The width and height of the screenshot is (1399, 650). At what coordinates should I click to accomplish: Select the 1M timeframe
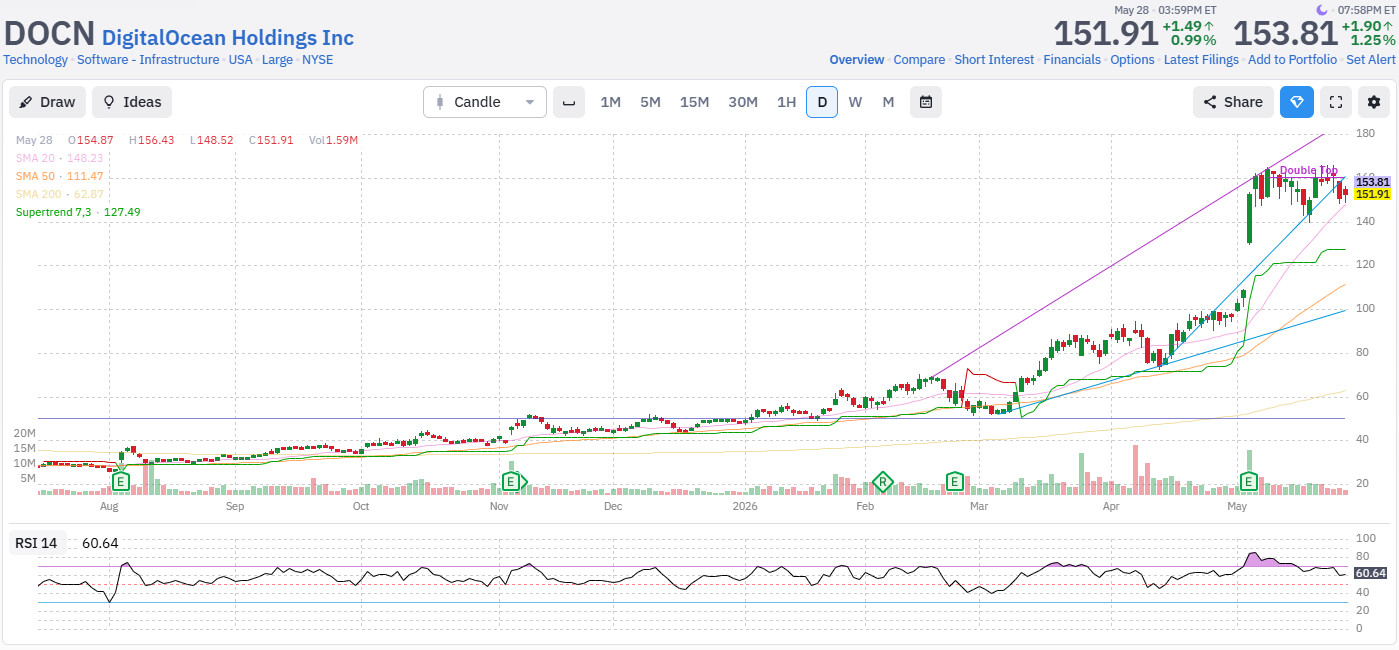click(610, 102)
